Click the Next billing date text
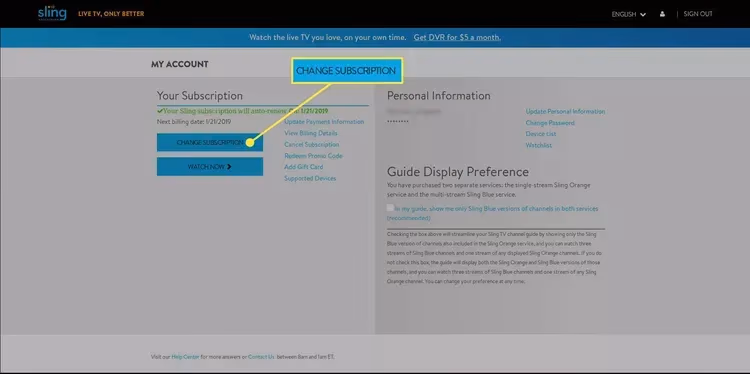Screen dimensions: 750x374 tap(194, 122)
